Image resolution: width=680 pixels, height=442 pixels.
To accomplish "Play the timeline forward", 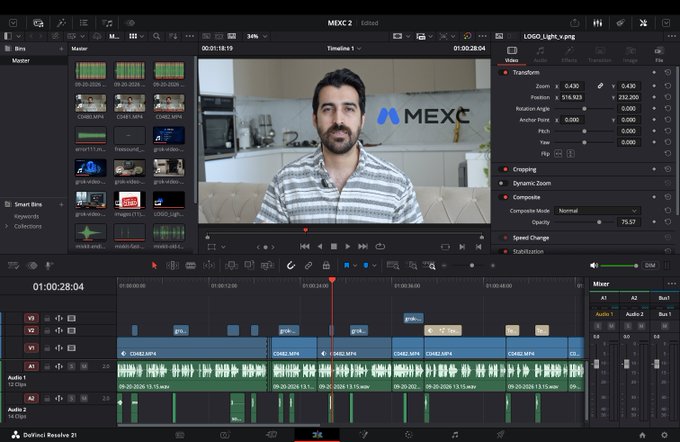I will pos(348,246).
